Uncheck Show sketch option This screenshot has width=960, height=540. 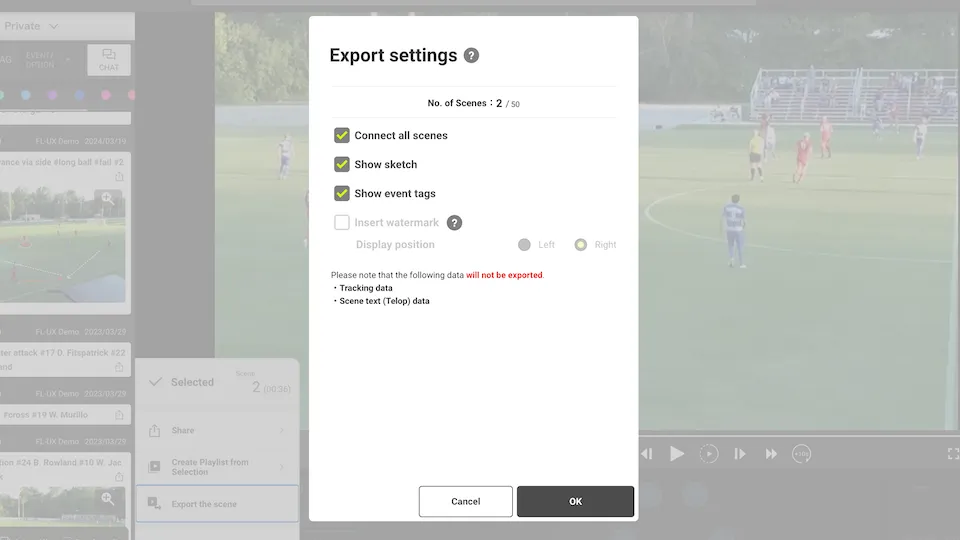[342, 164]
